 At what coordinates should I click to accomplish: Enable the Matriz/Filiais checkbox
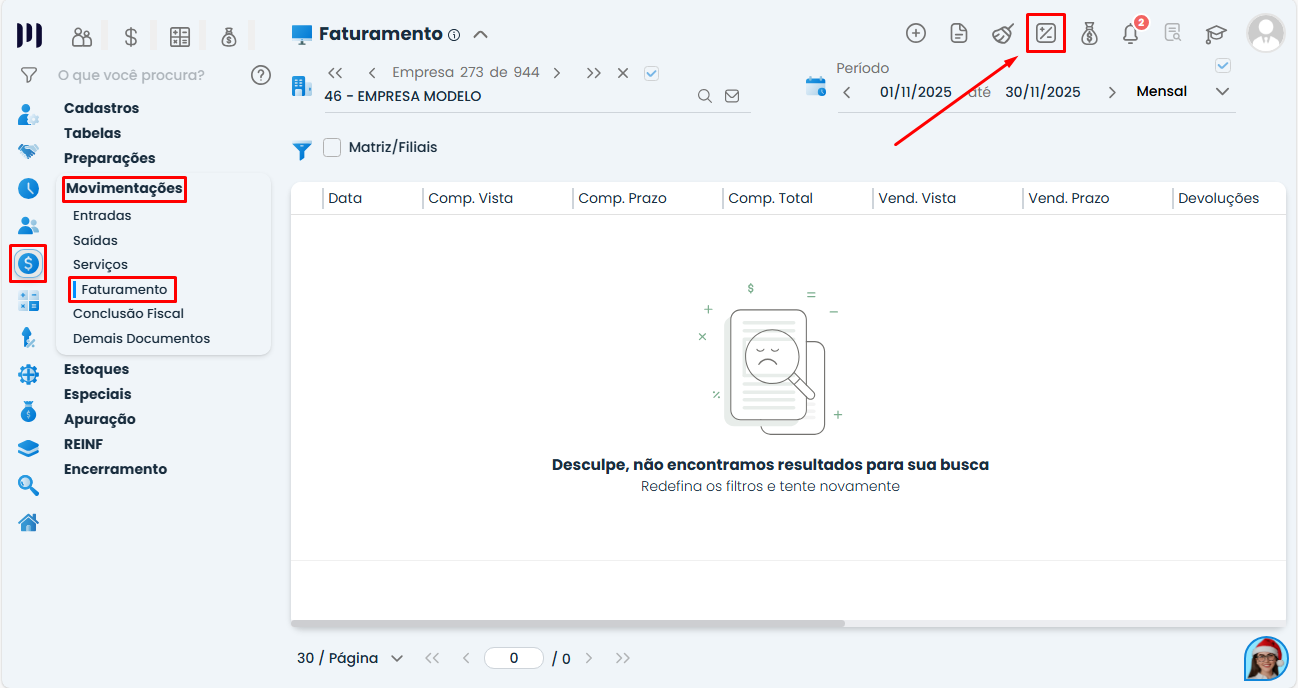pyautogui.click(x=332, y=147)
